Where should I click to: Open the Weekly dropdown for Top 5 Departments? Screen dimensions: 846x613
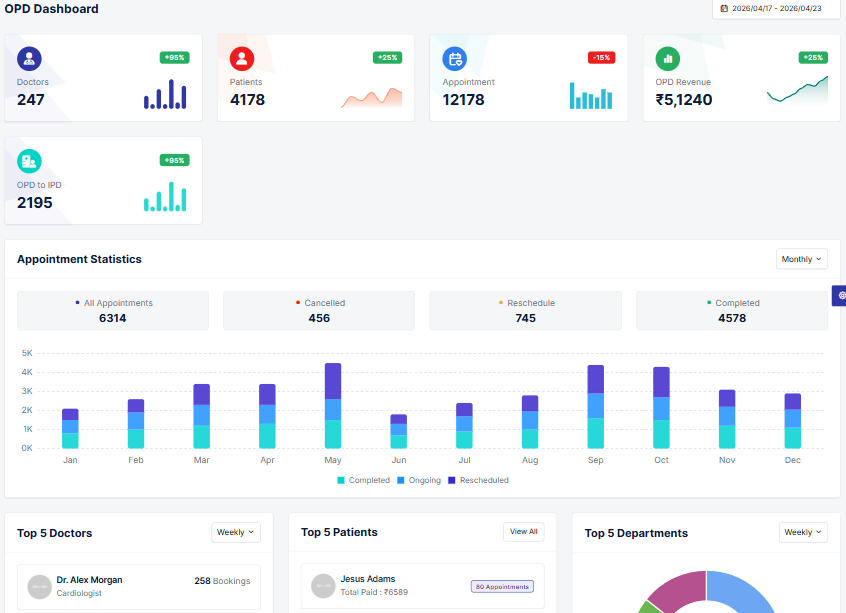[803, 532]
